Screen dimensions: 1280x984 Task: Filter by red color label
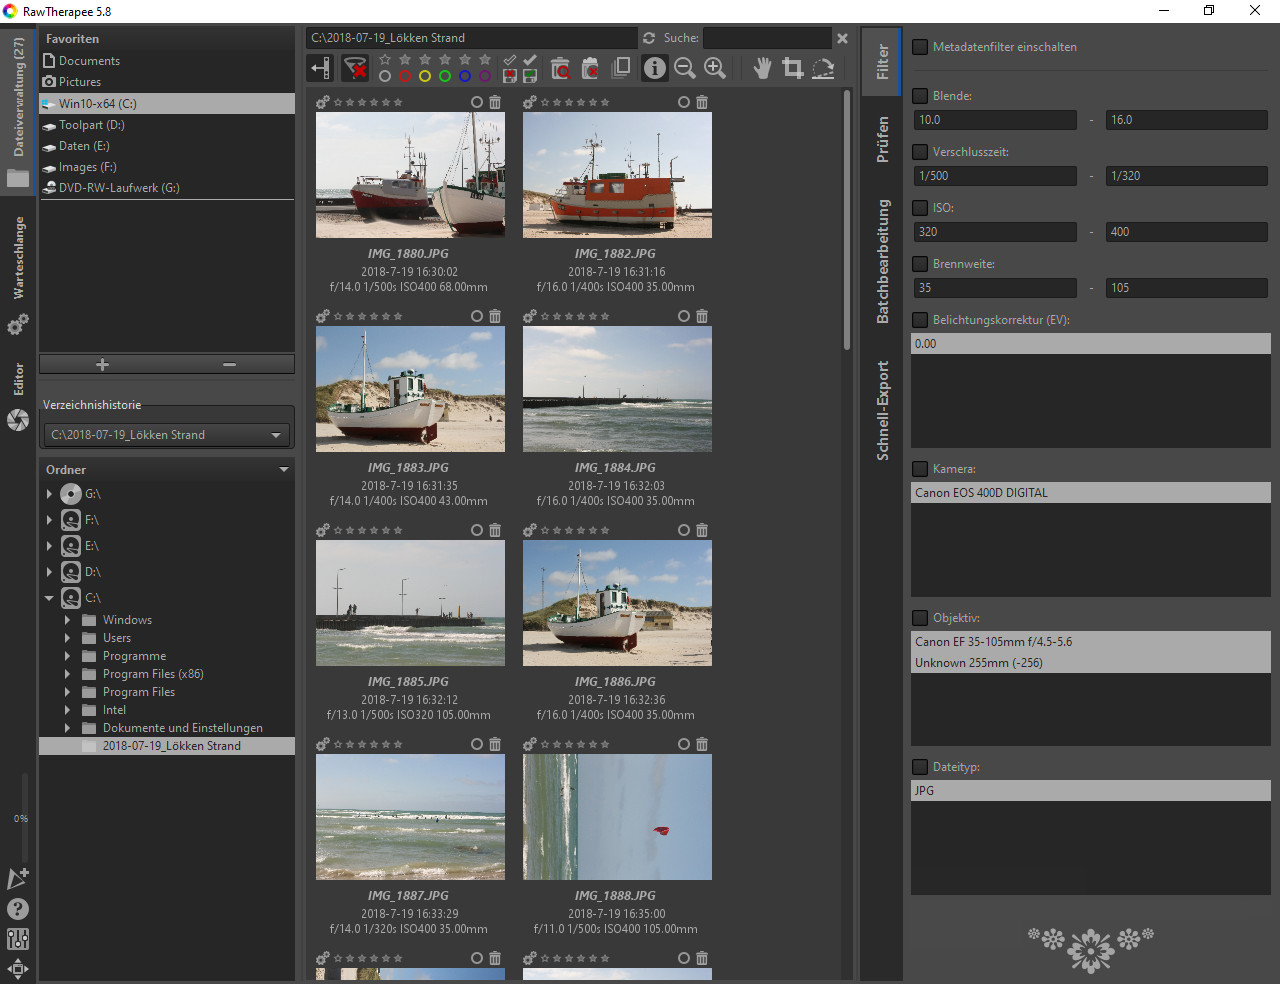405,76
